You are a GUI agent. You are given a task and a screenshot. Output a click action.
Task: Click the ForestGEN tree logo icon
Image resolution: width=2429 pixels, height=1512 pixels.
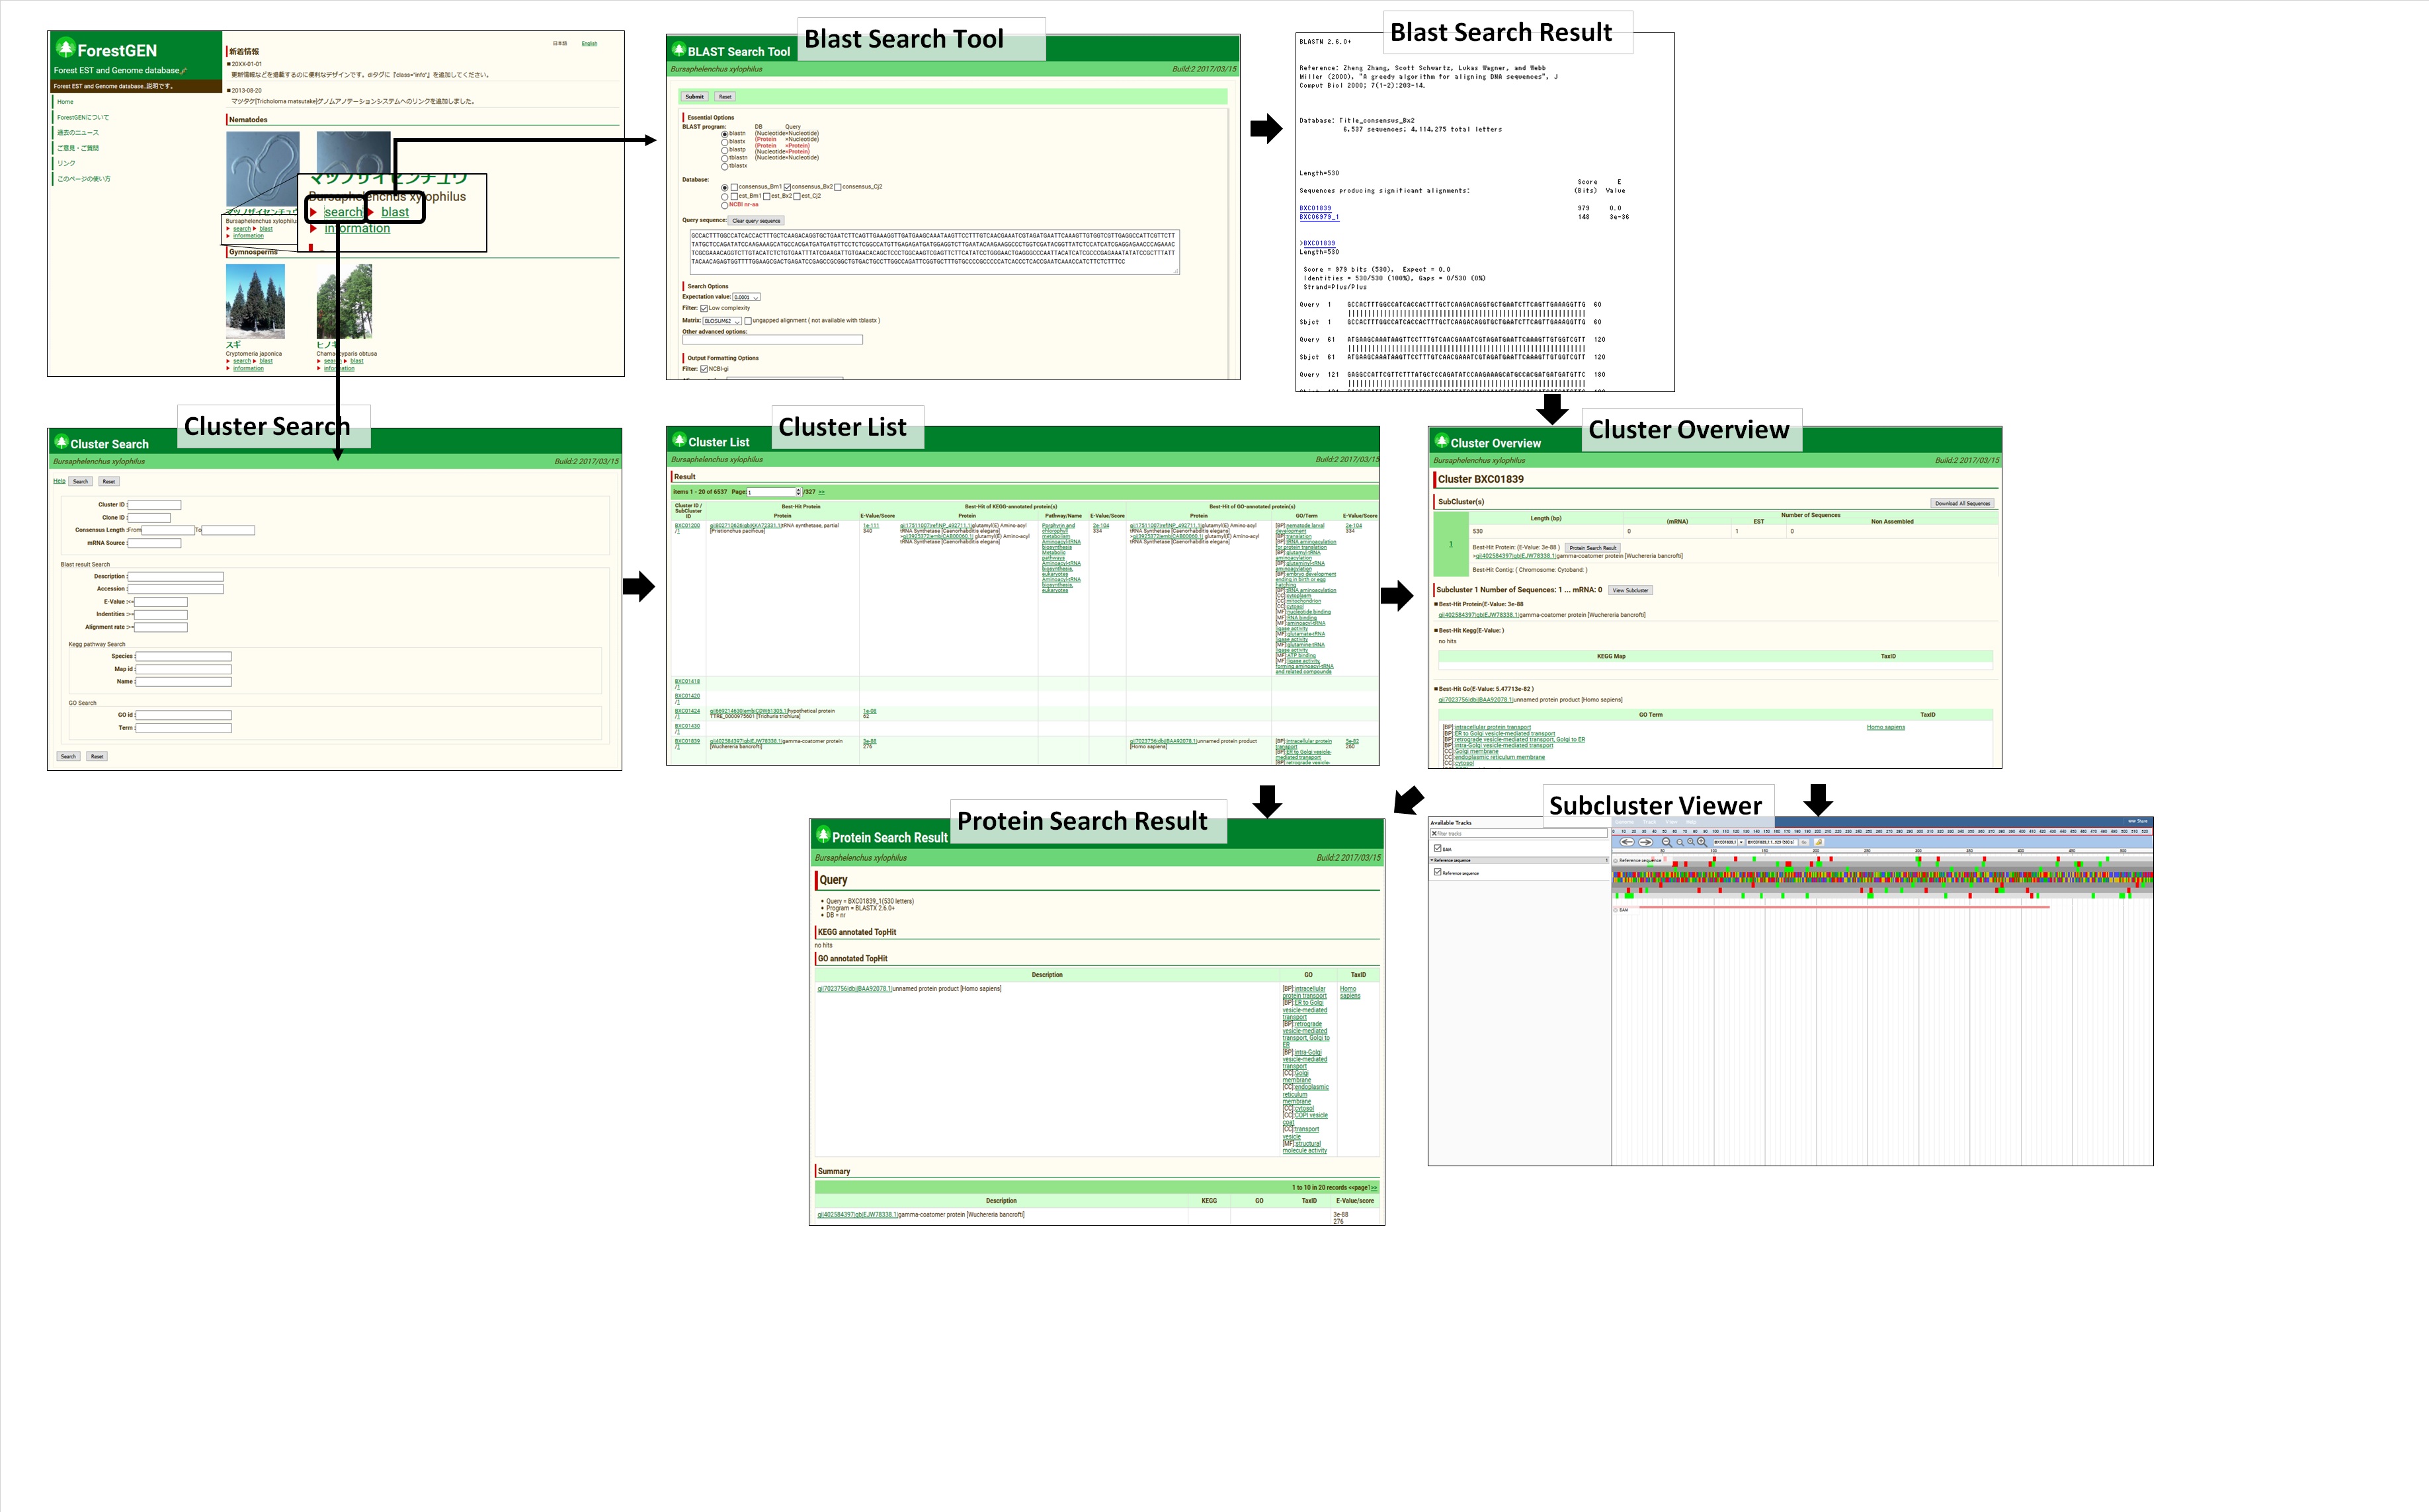pyautogui.click(x=65, y=48)
